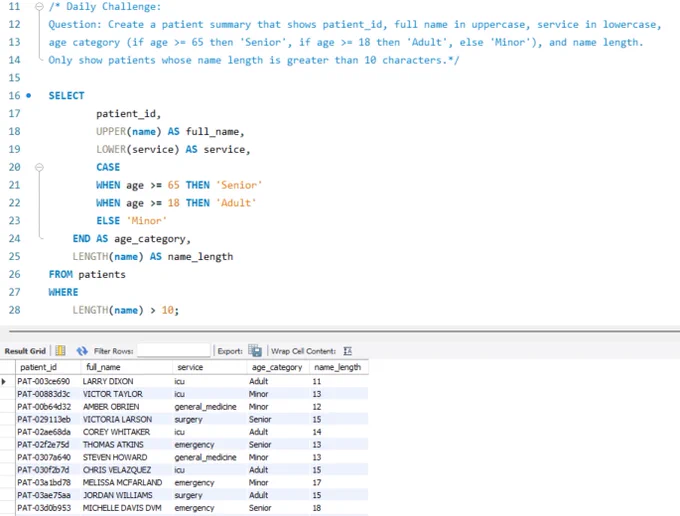This screenshot has height=516, width=680.
Task: Select Senior cell in MICHELLE DAVIS DVM row
Action: point(260,508)
